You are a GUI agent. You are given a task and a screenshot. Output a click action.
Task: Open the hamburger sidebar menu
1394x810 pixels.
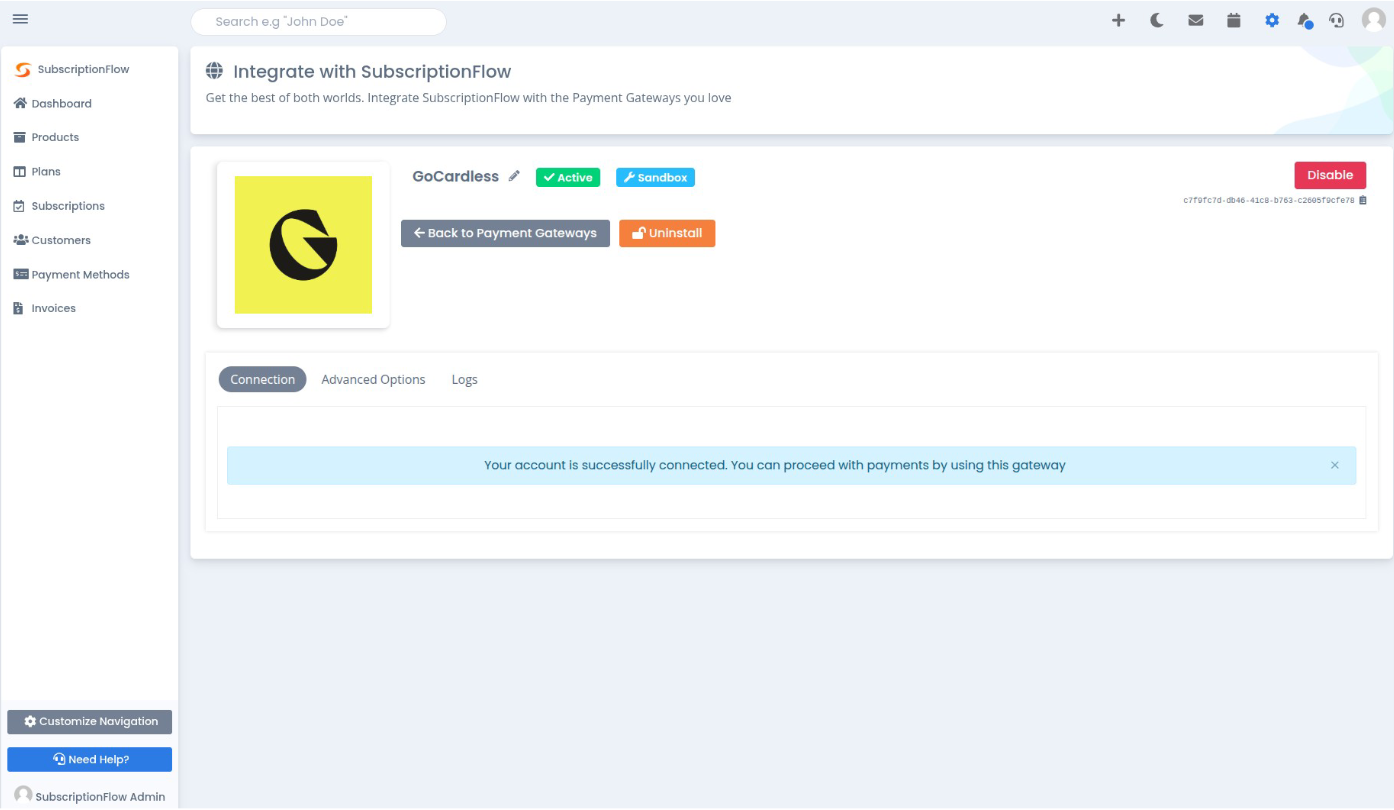click(20, 19)
